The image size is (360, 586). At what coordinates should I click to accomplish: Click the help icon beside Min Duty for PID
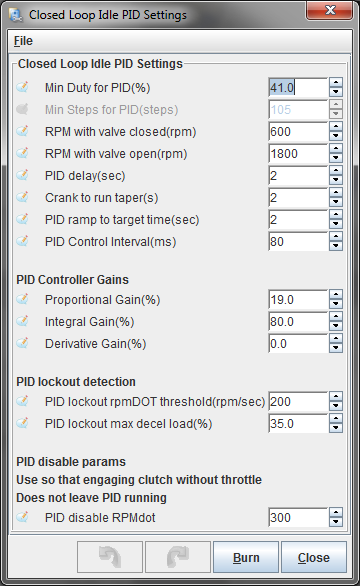(x=22, y=87)
